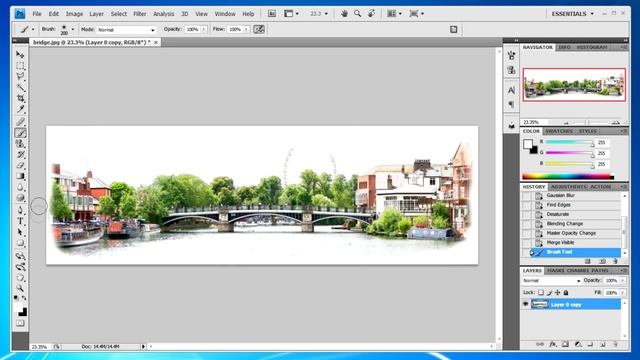Select the Shape tool in toolbox

(x=20, y=243)
